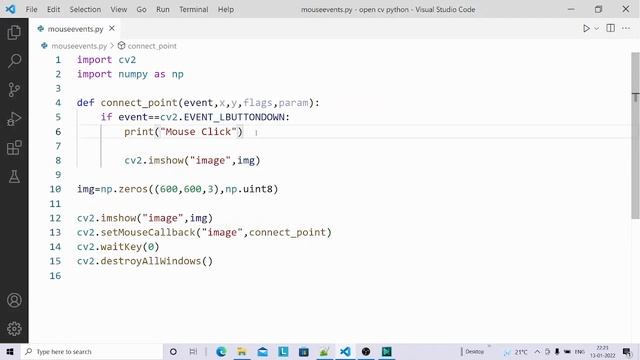Viewport: 640px width, 360px height.
Task: Open the 'L' app on taskbar
Action: pyautogui.click(x=283, y=351)
